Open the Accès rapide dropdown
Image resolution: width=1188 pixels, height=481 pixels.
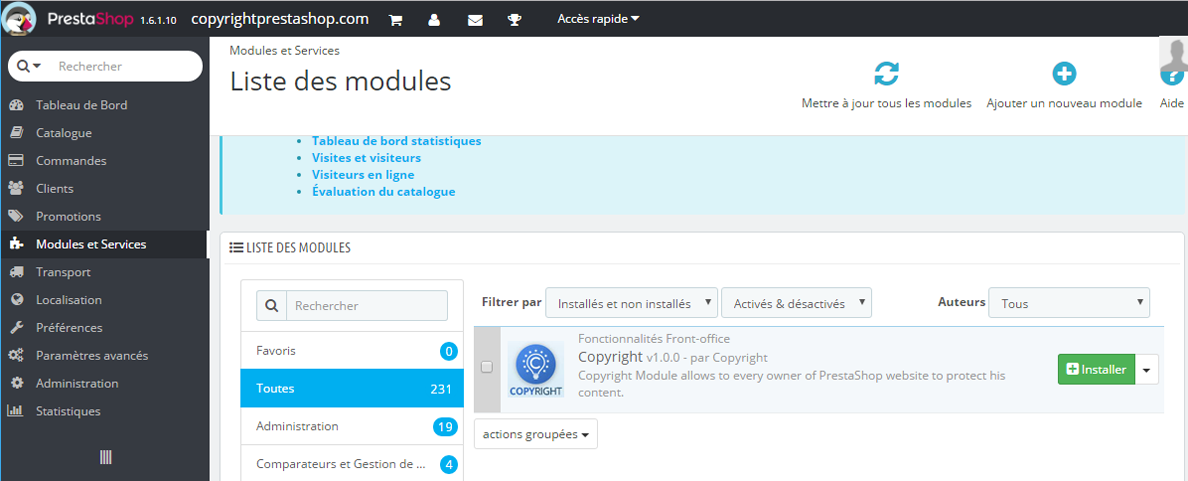599,19
